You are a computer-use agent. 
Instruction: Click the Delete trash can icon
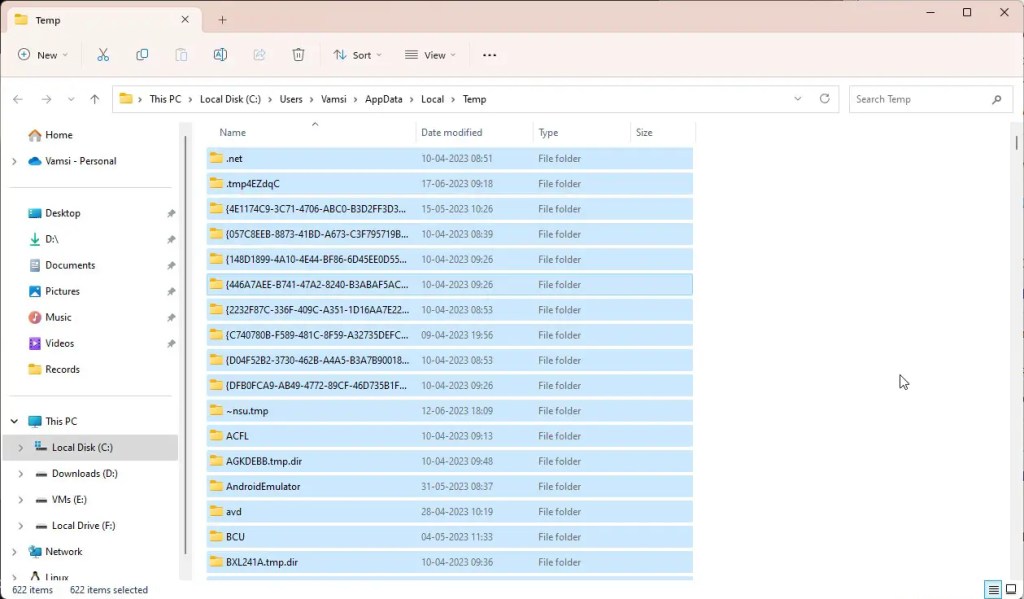tap(298, 55)
